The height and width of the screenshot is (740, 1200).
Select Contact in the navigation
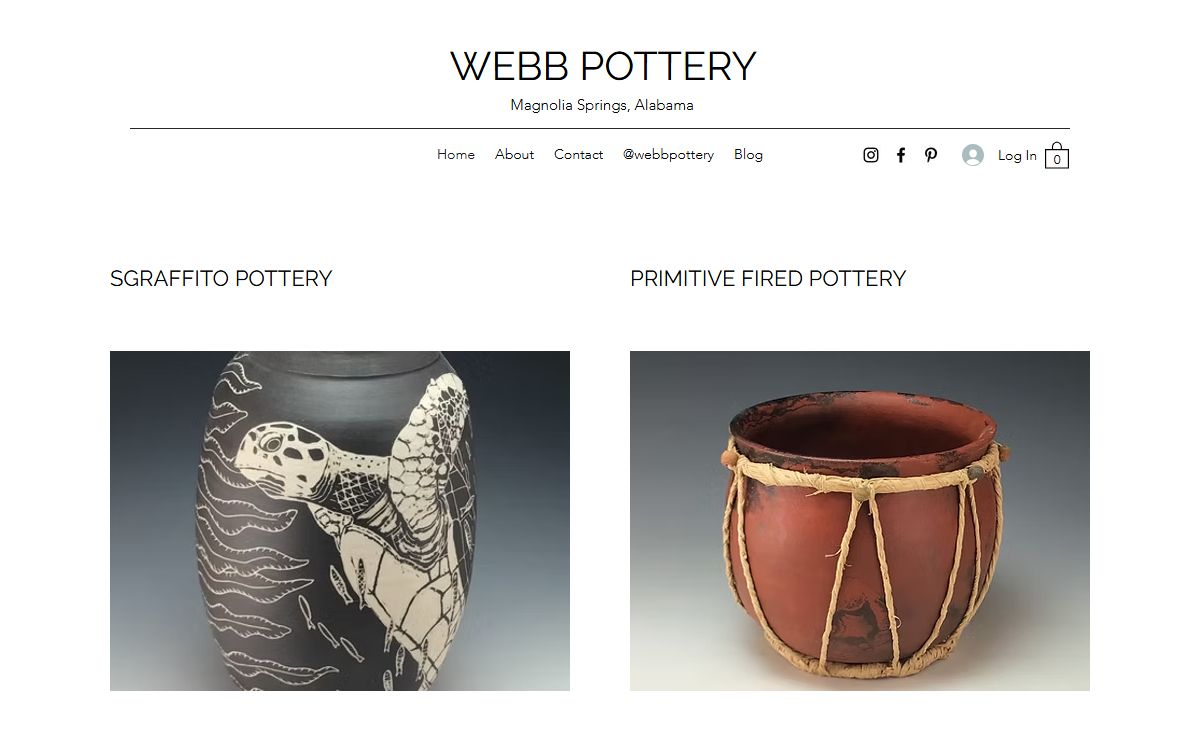coord(578,155)
